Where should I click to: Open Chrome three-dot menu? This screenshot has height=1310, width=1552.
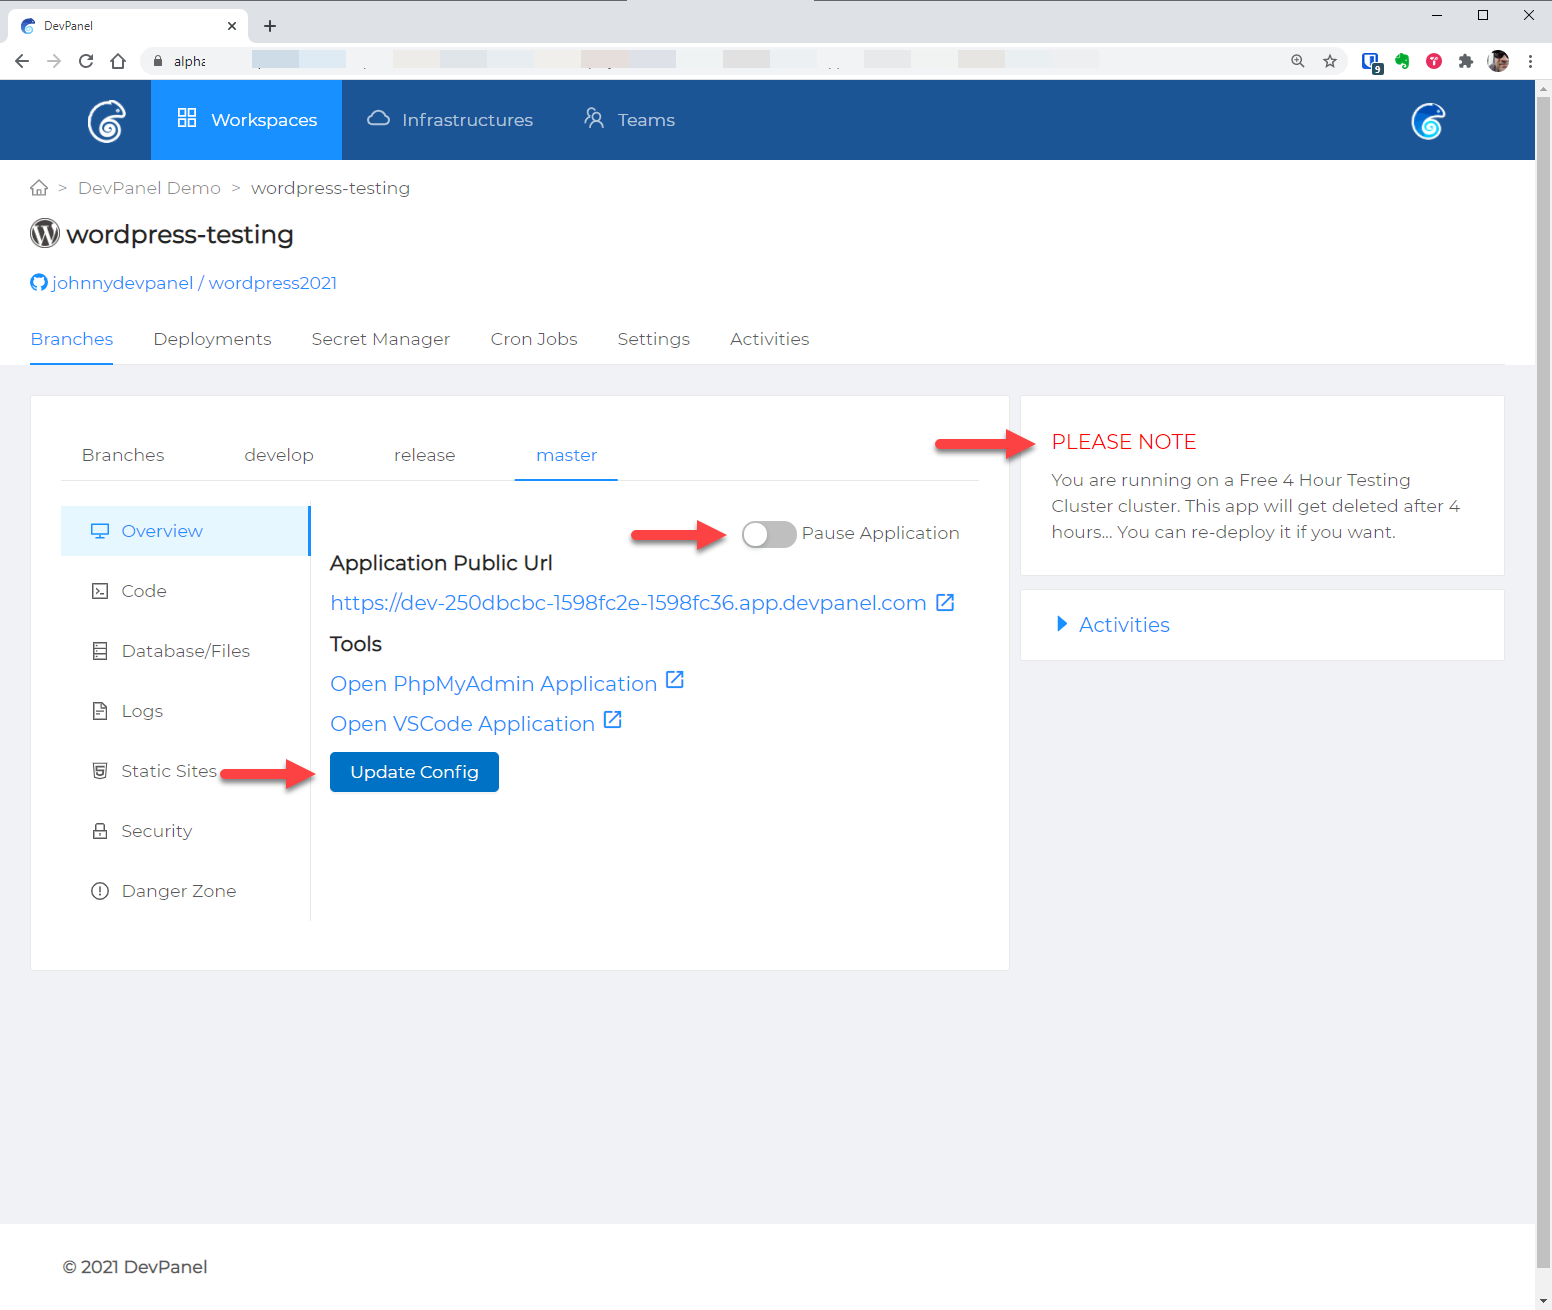1530,61
